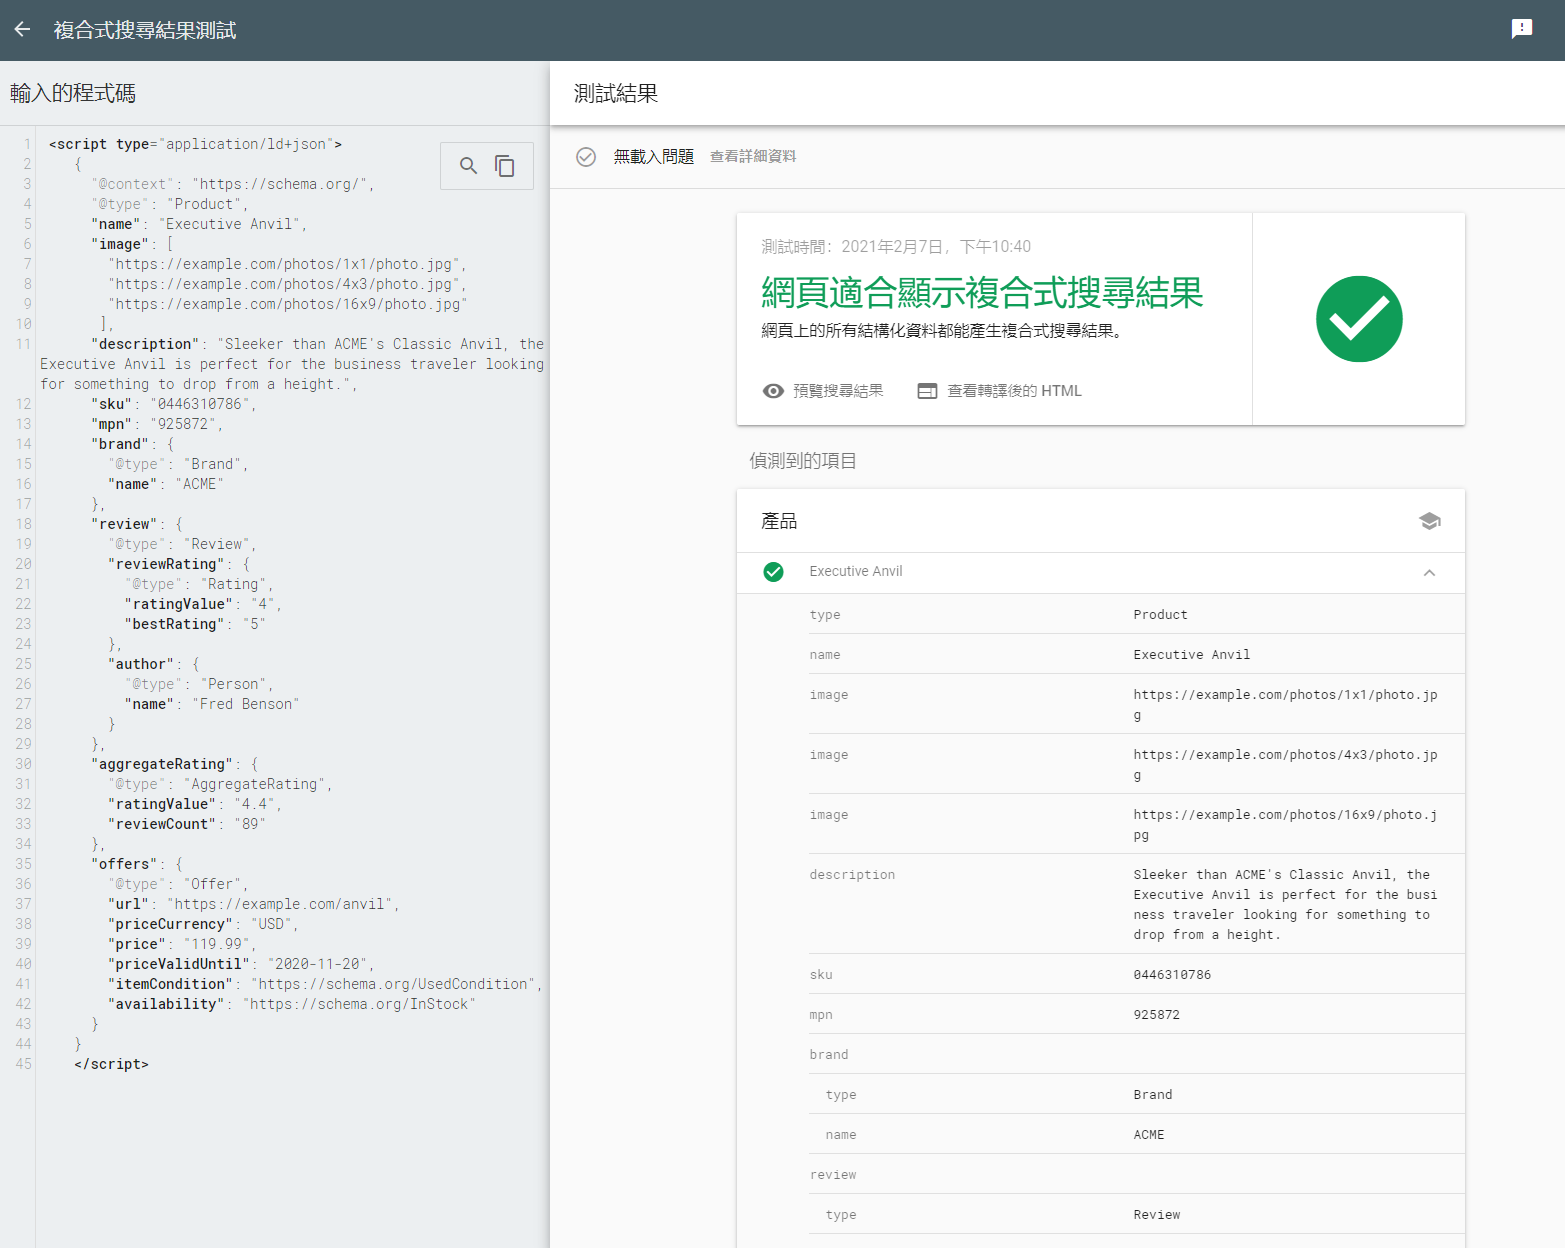Viewport: 1565px width, 1248px height.
Task: Click the 無載入問題 status row
Action: coord(653,157)
